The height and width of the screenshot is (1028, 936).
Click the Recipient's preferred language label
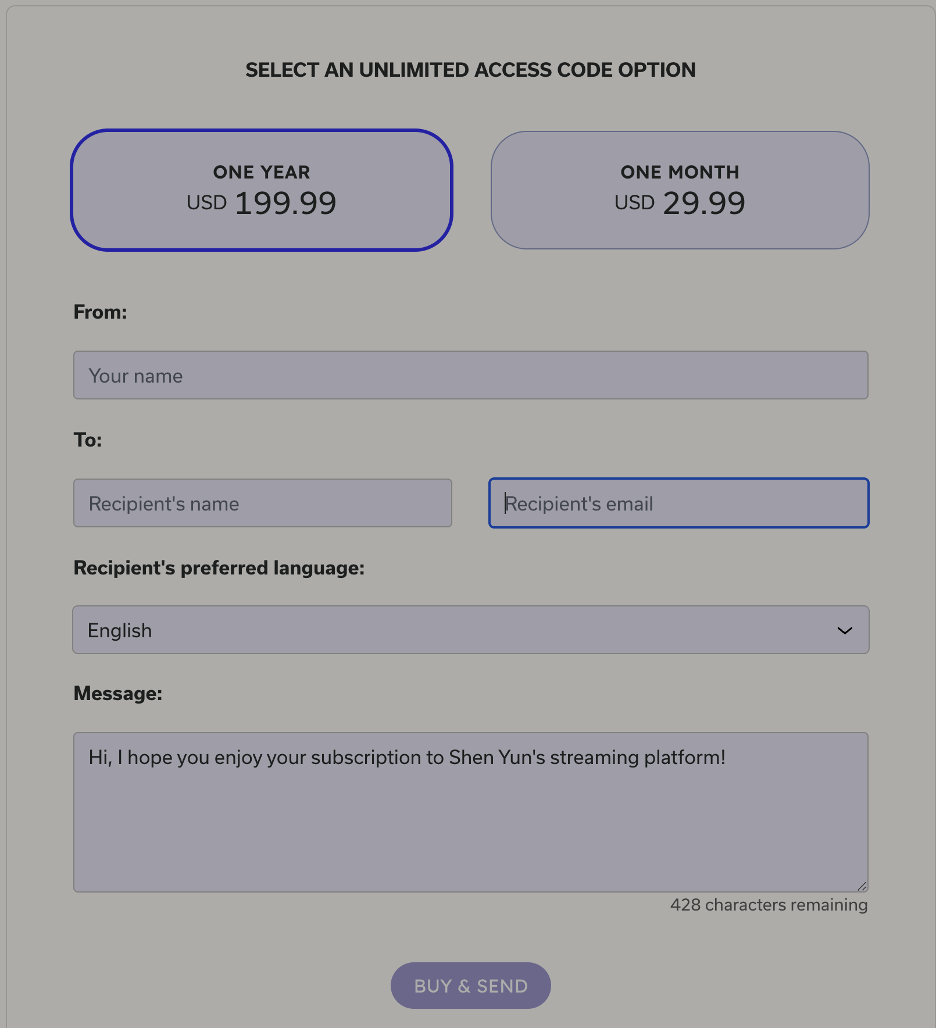(219, 568)
